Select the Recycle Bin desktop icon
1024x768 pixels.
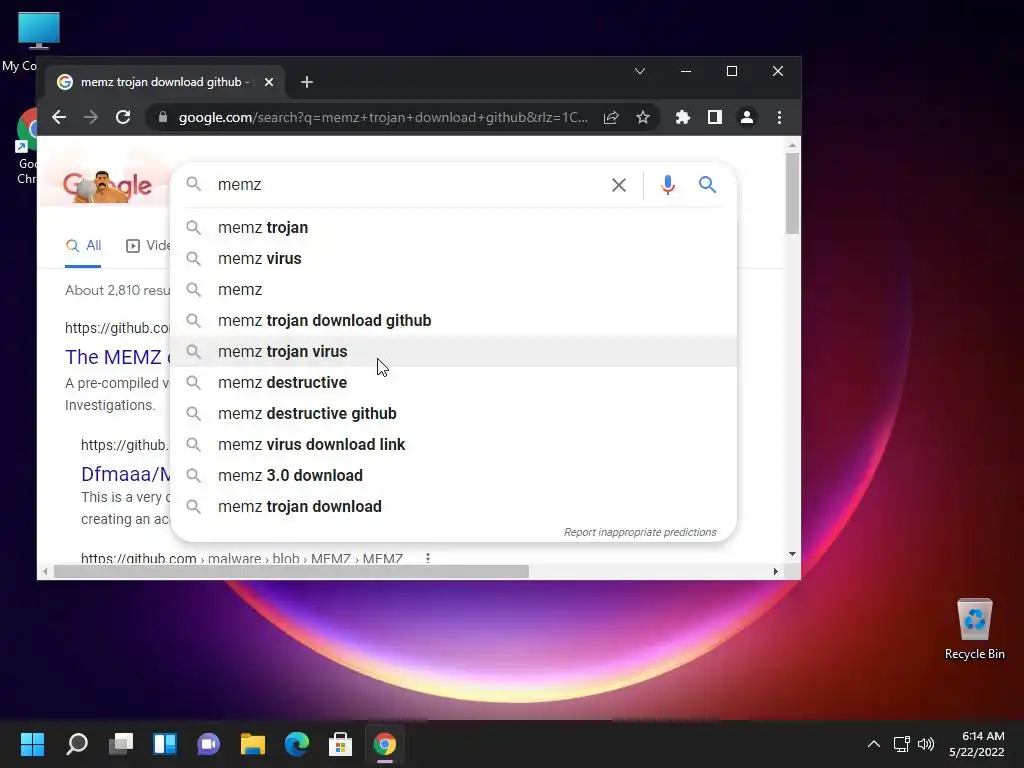(974, 630)
